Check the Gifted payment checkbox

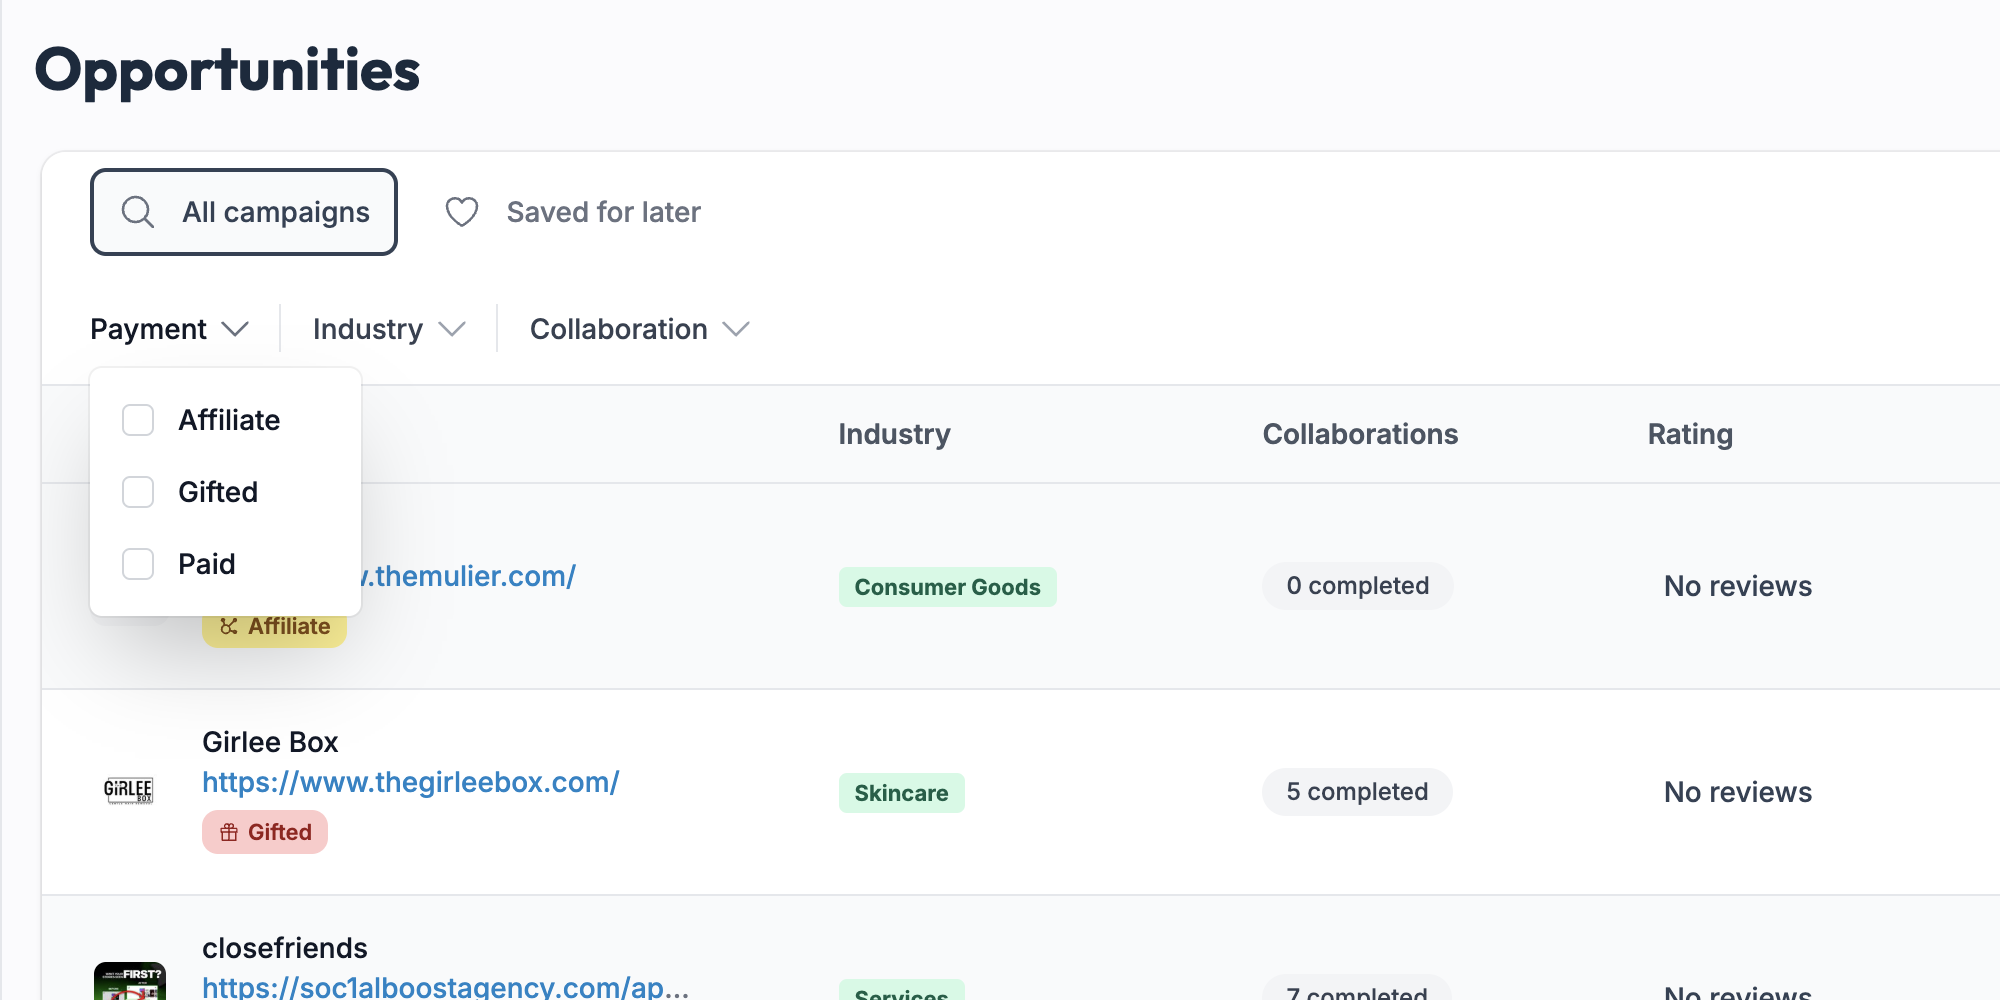pos(138,492)
